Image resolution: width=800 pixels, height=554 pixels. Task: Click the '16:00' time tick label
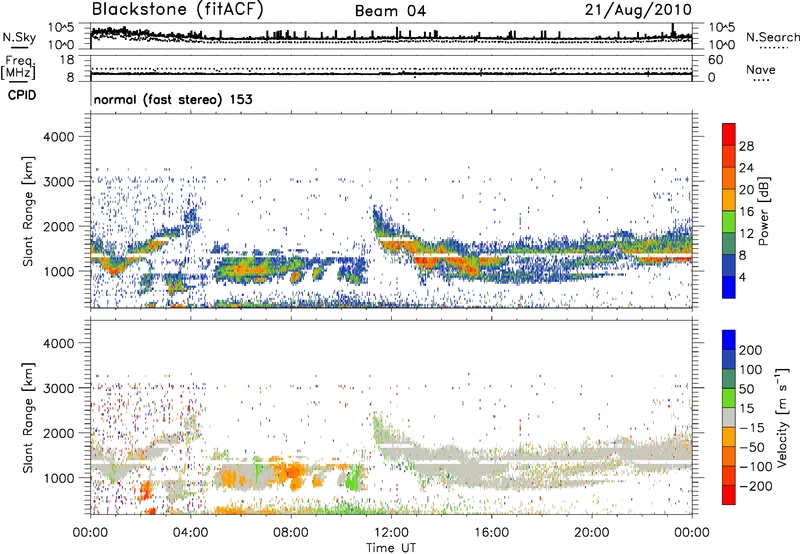(491, 533)
